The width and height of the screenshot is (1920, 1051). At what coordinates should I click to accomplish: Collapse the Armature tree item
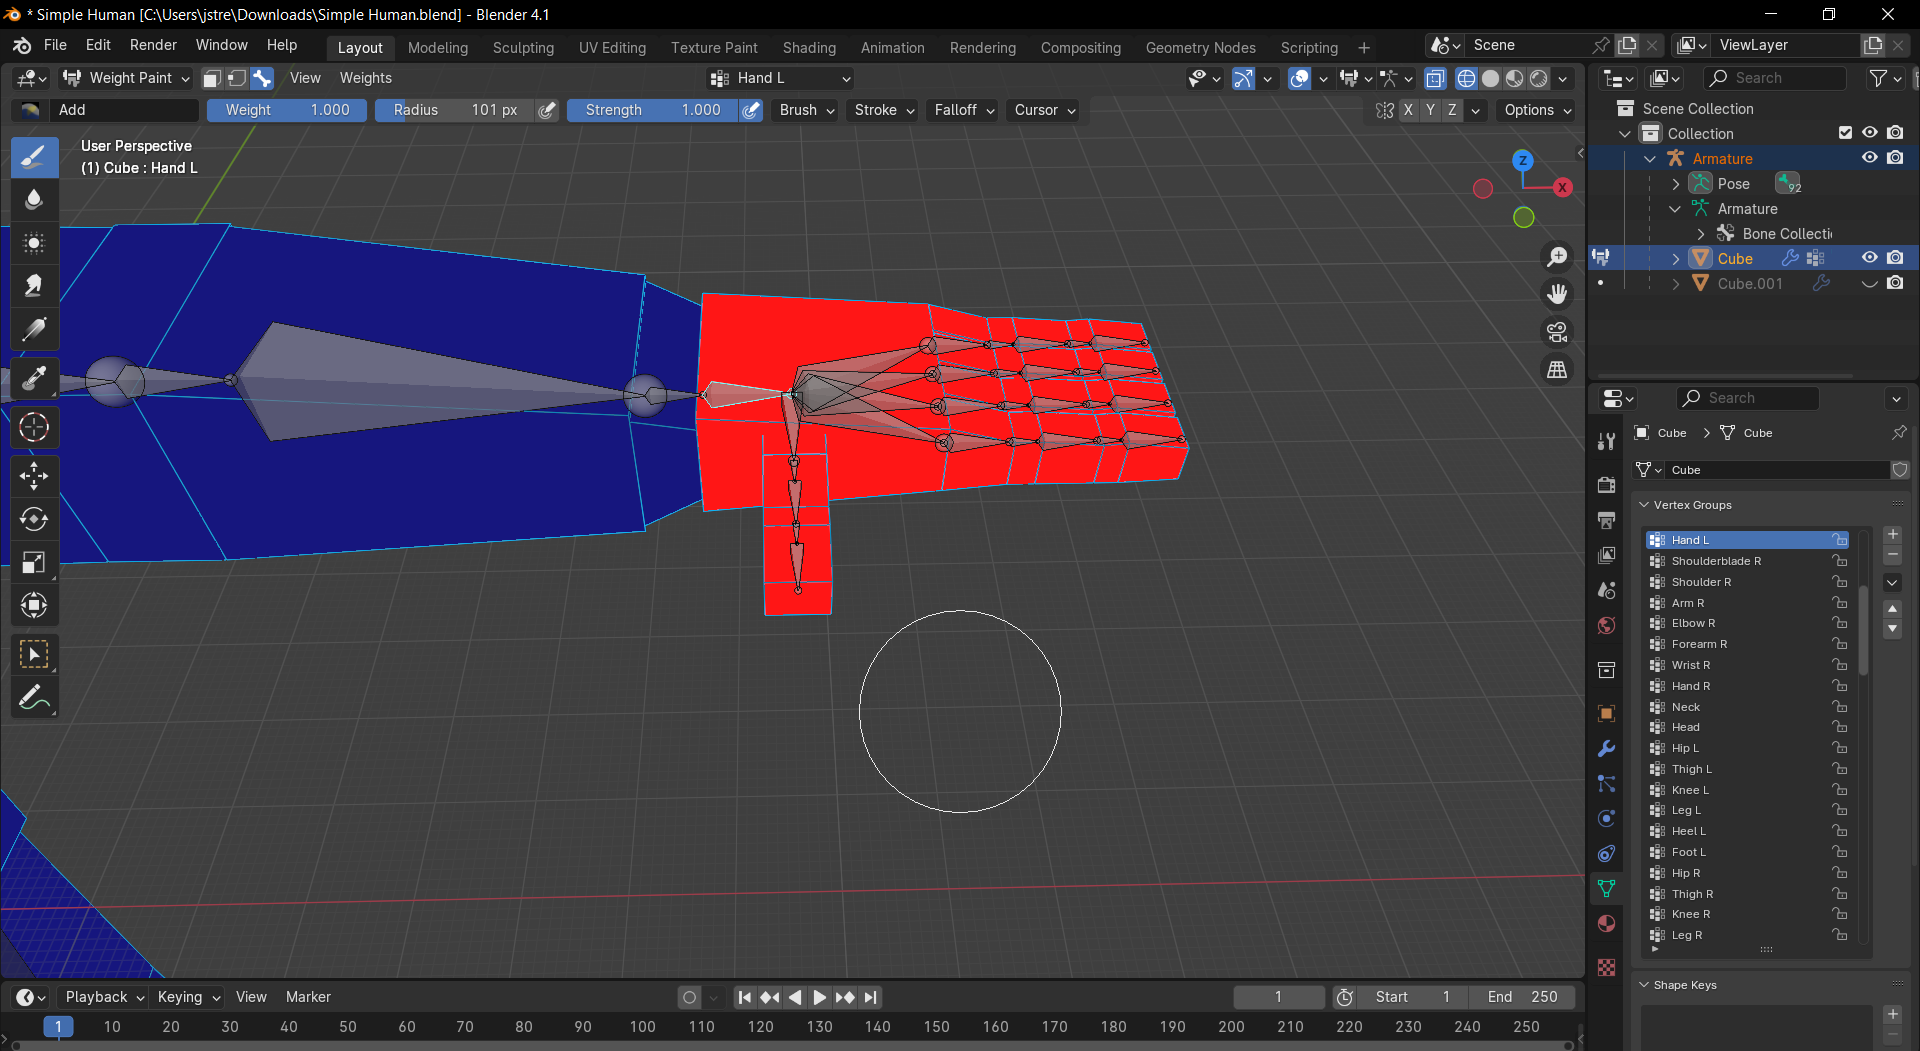pyautogui.click(x=1650, y=159)
